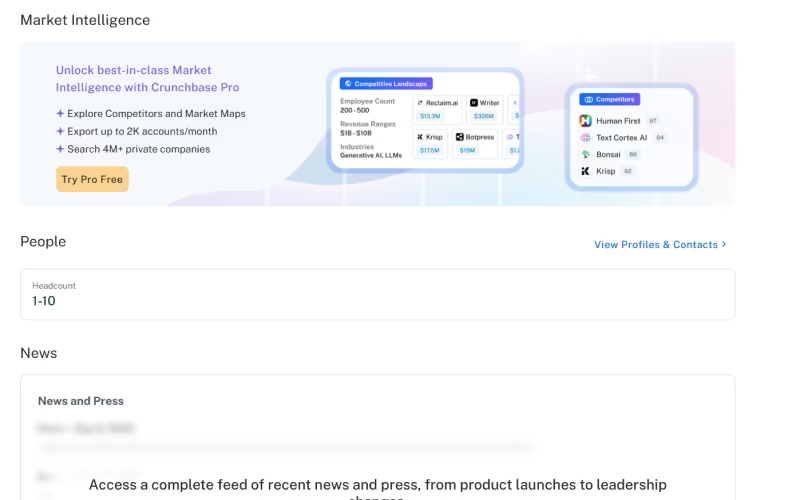Click the News and Press card title
The height and width of the screenshot is (500, 800).
point(81,401)
